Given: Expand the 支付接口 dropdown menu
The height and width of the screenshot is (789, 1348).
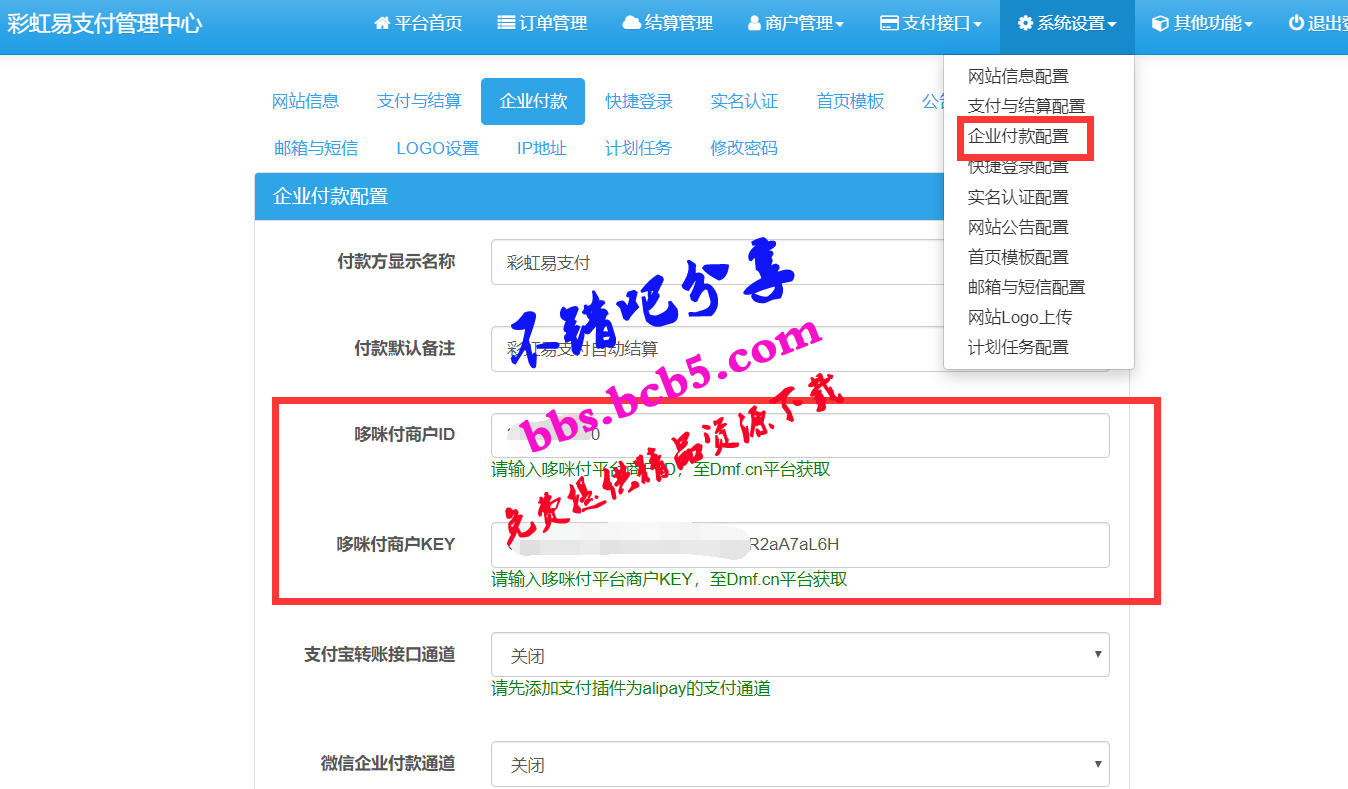Looking at the screenshot, I should (931, 23).
